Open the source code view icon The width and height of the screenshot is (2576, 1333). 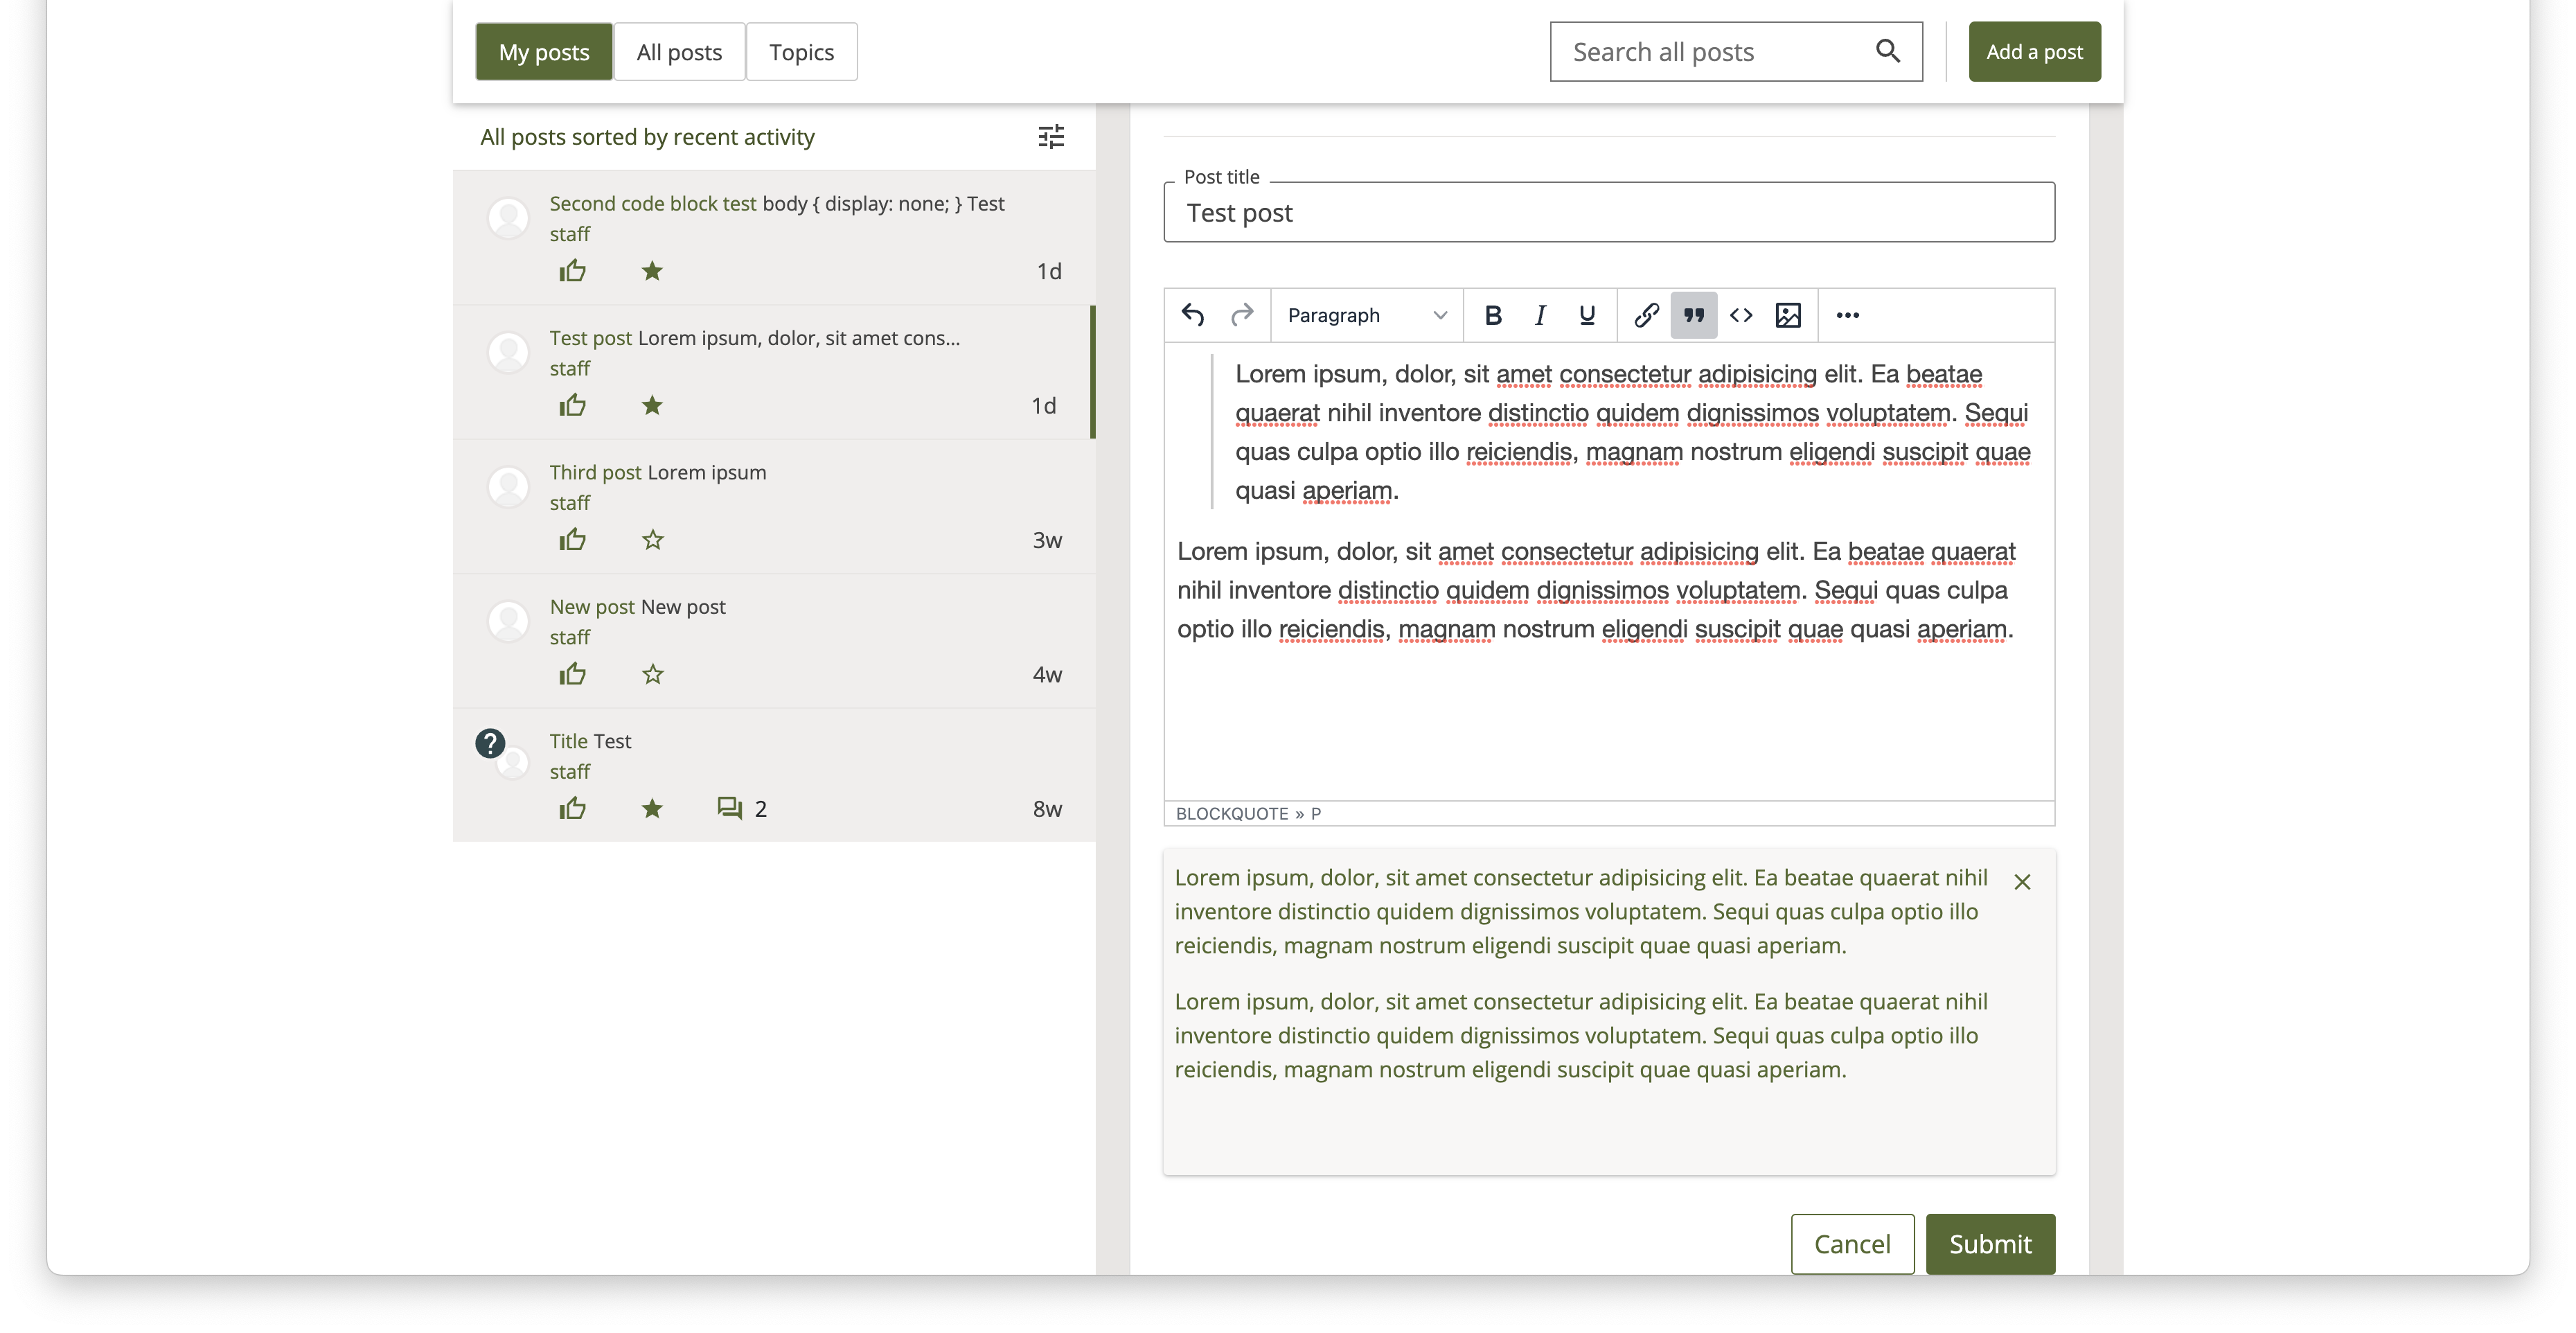(1741, 315)
